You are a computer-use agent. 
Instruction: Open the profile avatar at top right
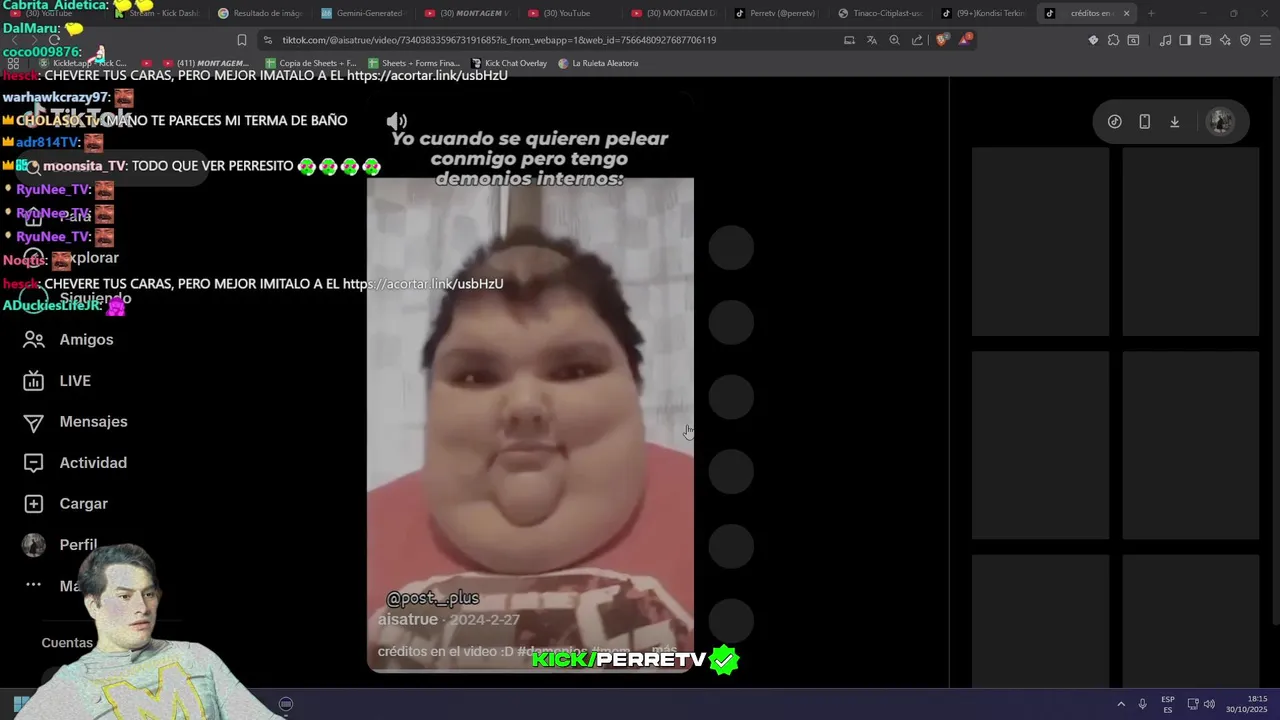(x=1220, y=122)
